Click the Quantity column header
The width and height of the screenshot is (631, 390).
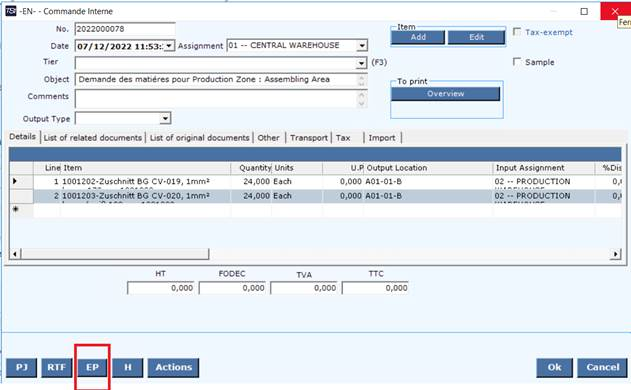point(252,168)
